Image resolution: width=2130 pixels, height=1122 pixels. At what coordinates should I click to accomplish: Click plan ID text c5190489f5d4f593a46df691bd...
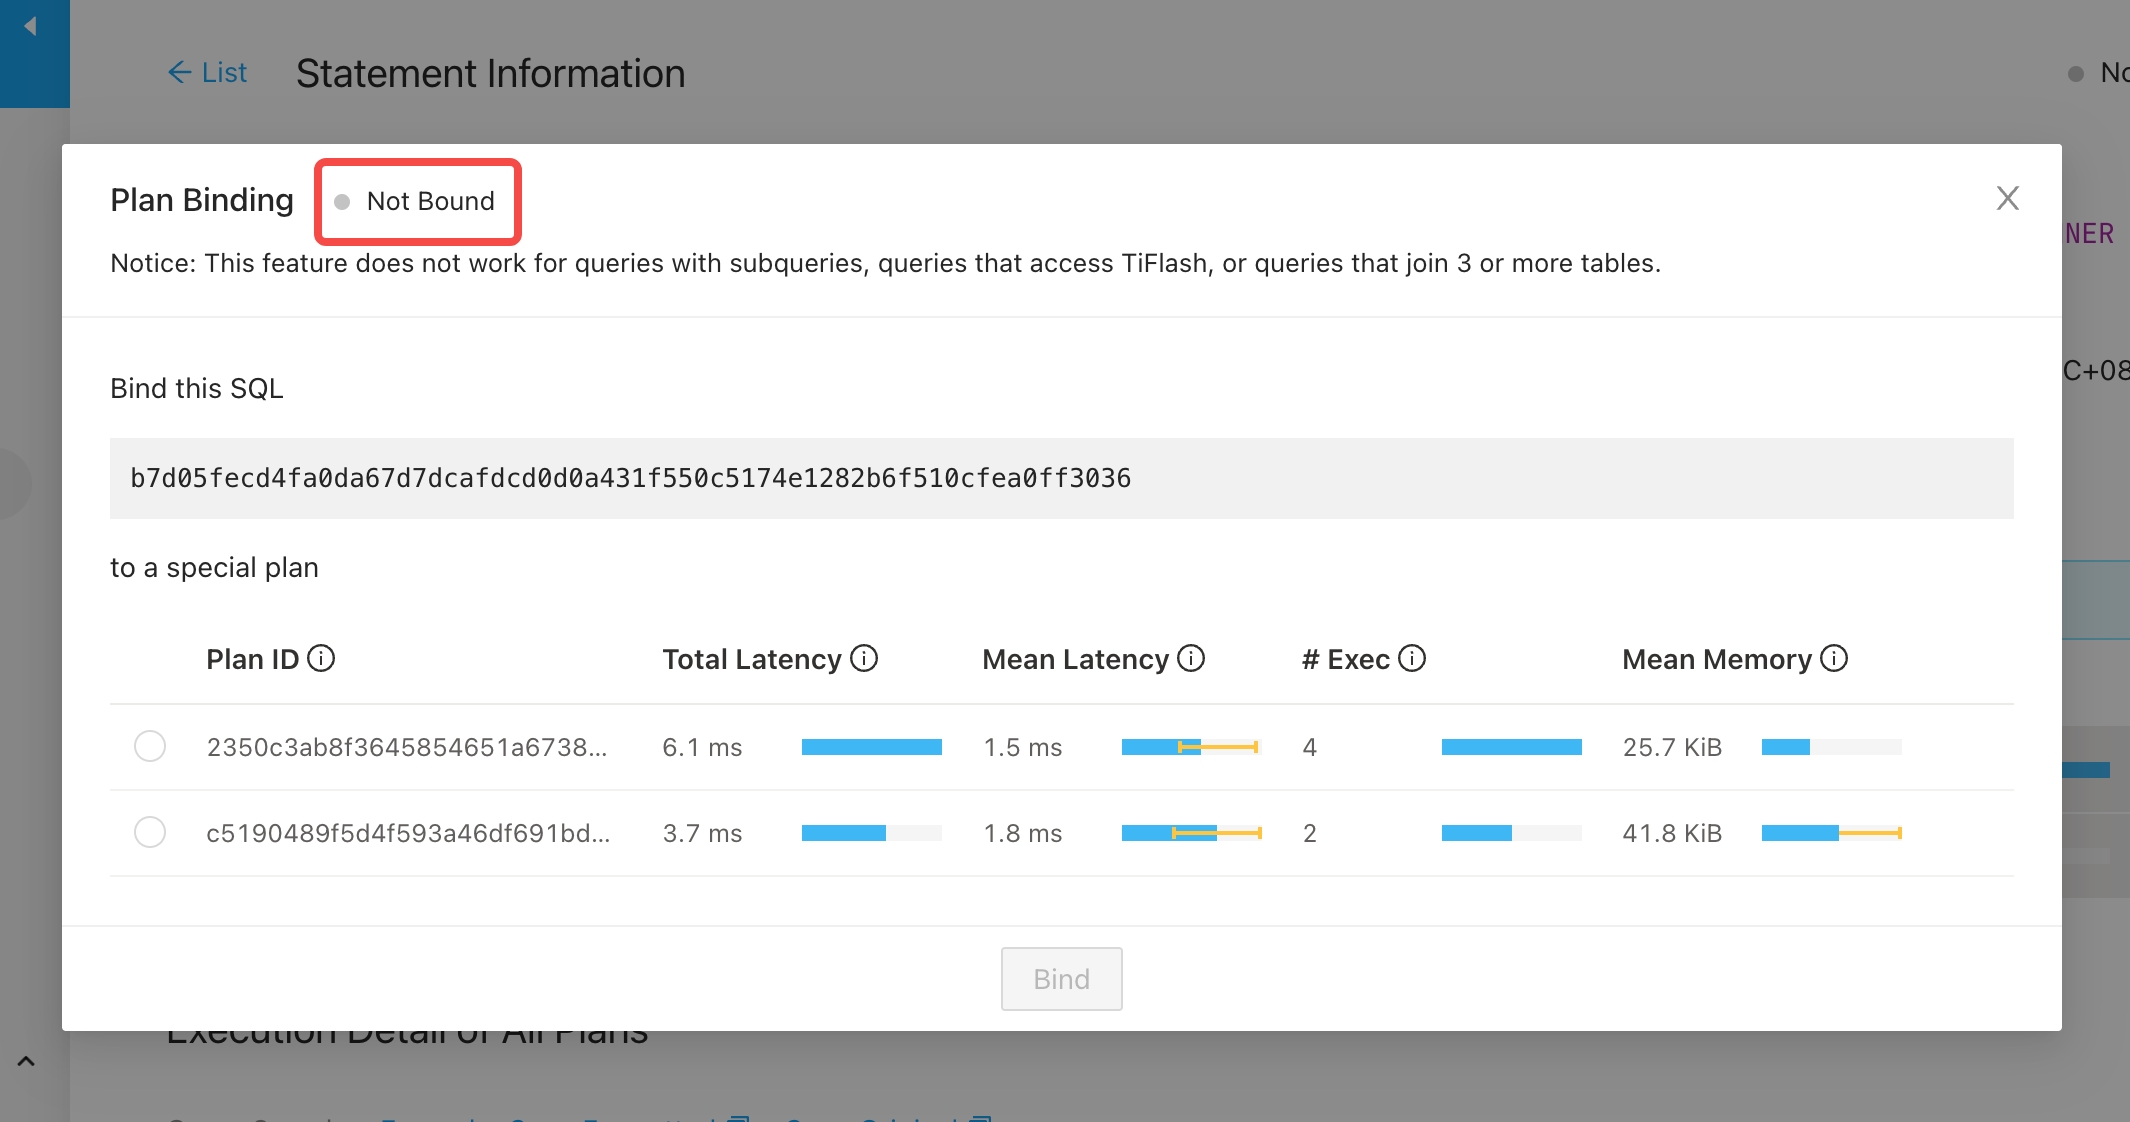pyautogui.click(x=408, y=833)
